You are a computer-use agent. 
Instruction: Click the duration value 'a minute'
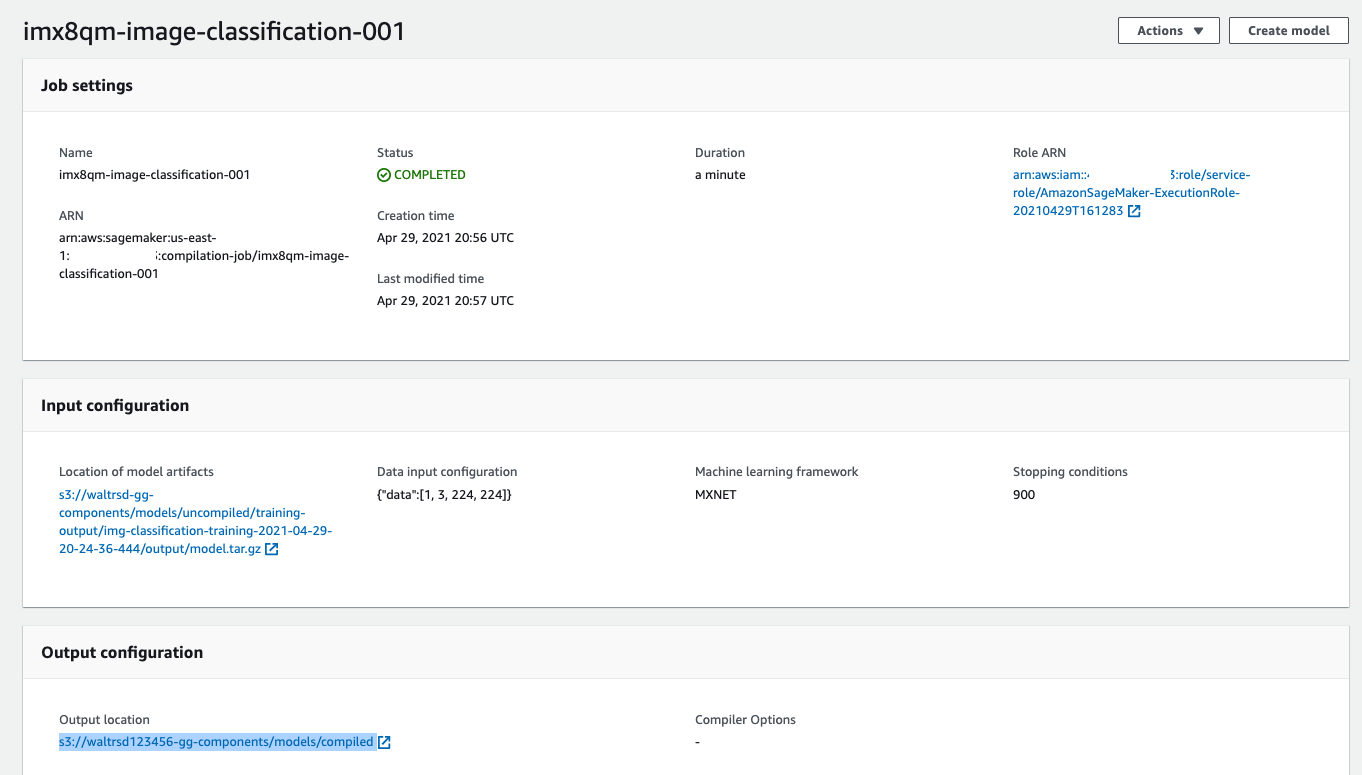tap(720, 175)
